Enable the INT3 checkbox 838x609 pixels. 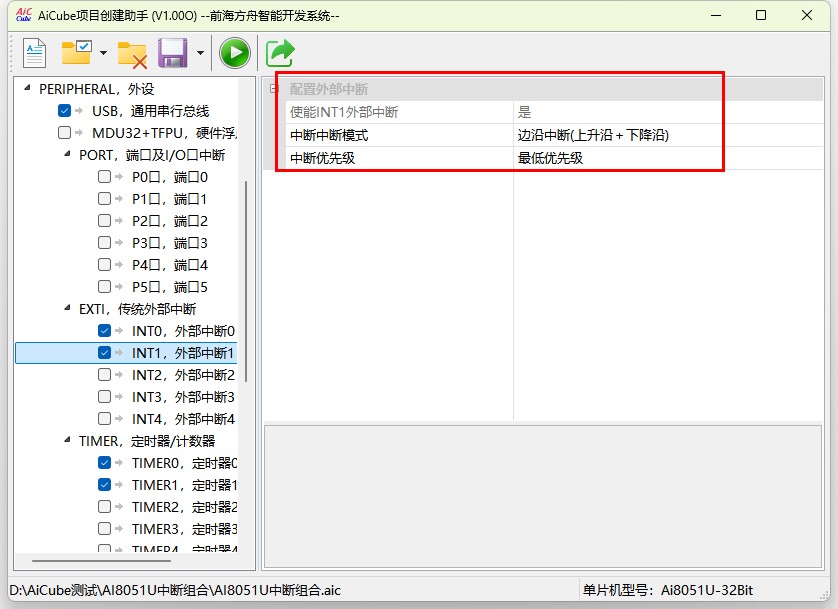click(x=104, y=396)
